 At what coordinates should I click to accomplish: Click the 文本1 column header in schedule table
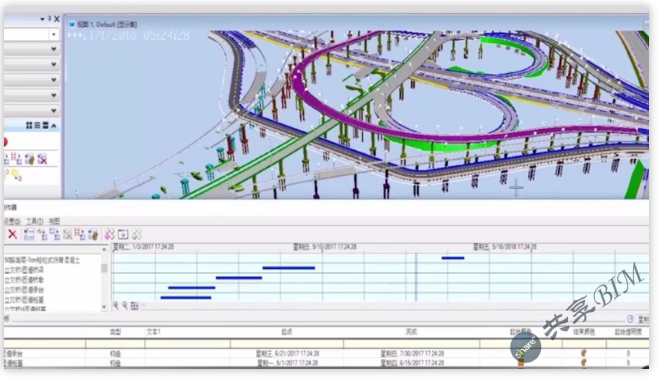[x=153, y=332]
